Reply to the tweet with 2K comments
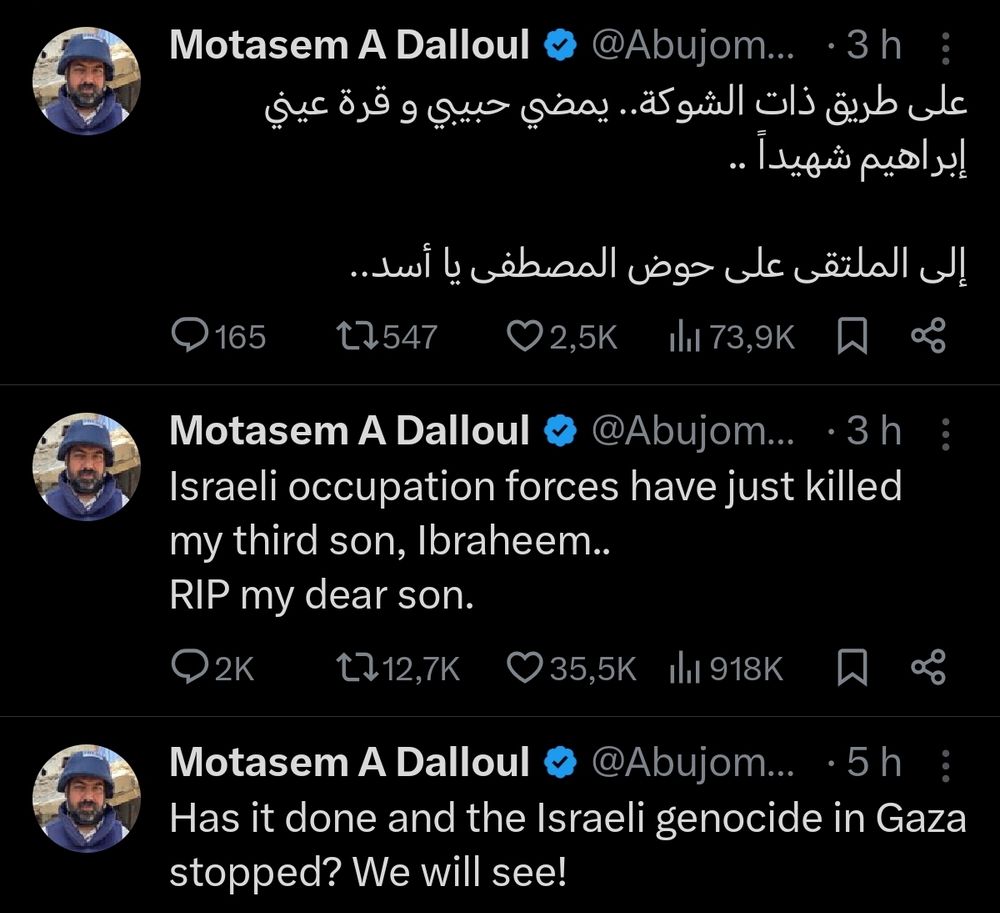Screen dimensions: 1000x913 pos(190,668)
